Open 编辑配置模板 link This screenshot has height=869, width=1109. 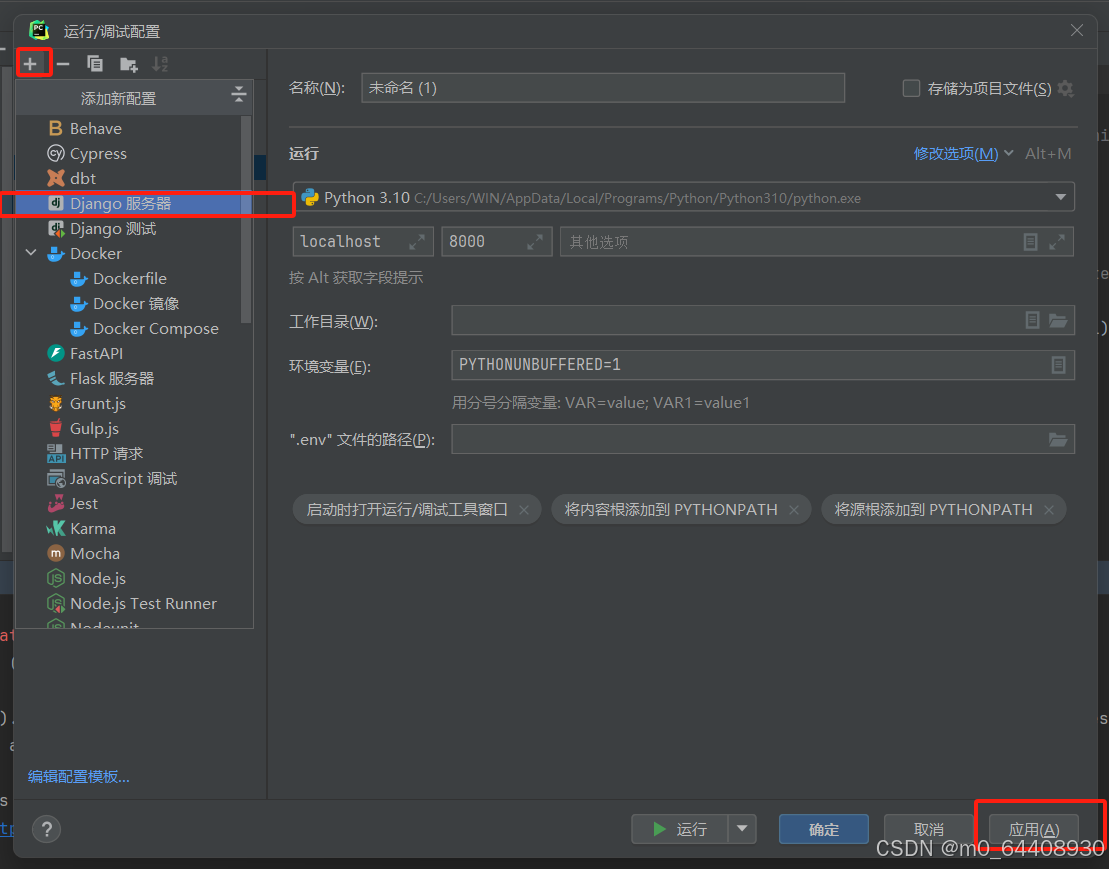79,776
